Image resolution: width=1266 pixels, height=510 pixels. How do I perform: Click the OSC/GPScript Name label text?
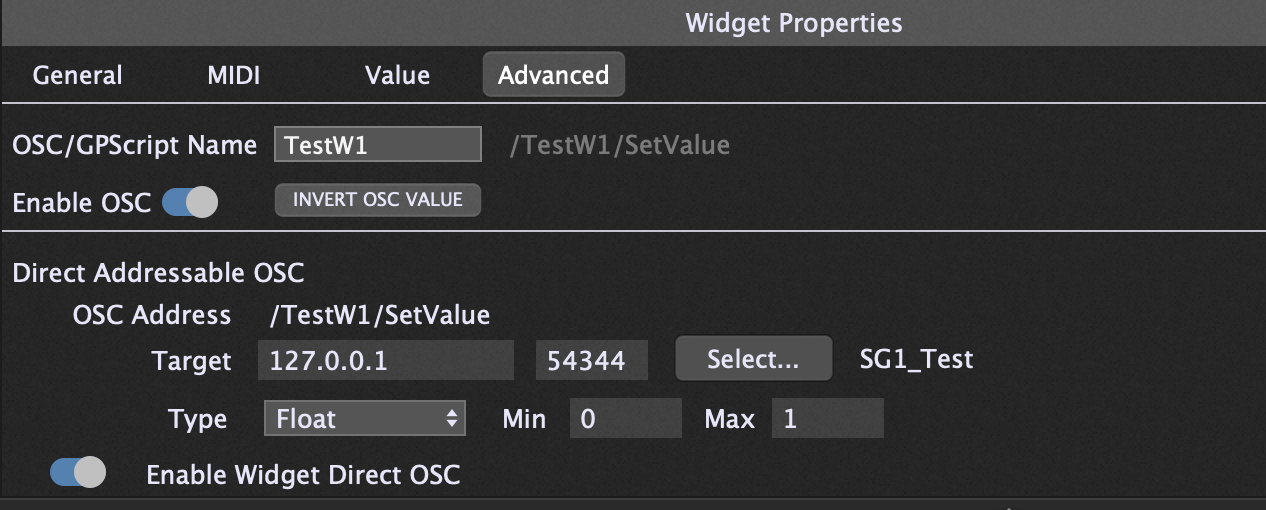(134, 146)
